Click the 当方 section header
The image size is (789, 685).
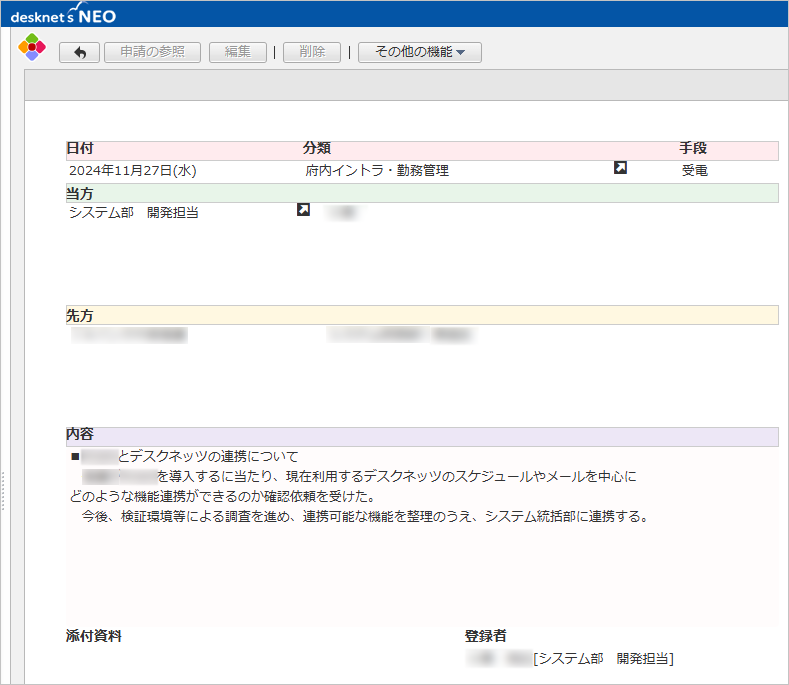80,193
